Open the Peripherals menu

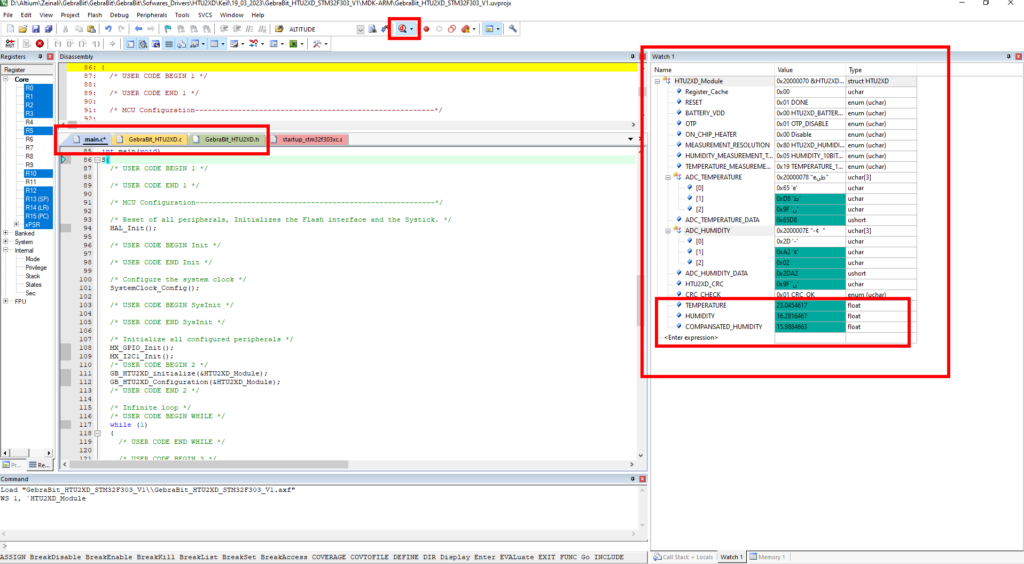pos(152,14)
